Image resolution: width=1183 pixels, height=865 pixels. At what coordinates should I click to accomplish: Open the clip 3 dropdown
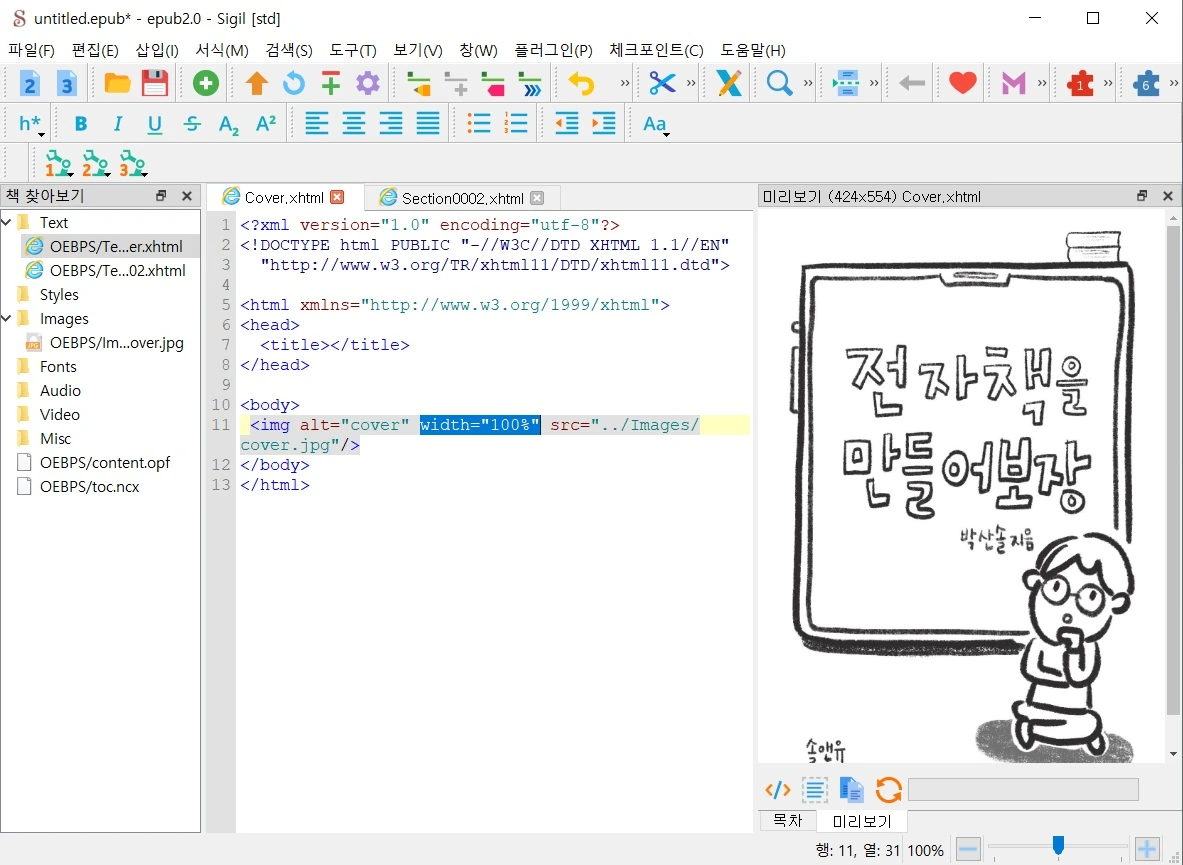tap(133, 163)
